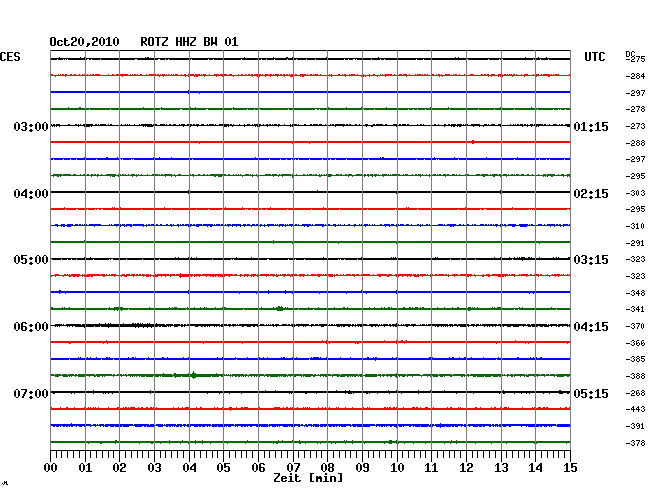The height and width of the screenshot is (494, 650).
Task: Select the 05:00 time label
Action: click(31, 260)
